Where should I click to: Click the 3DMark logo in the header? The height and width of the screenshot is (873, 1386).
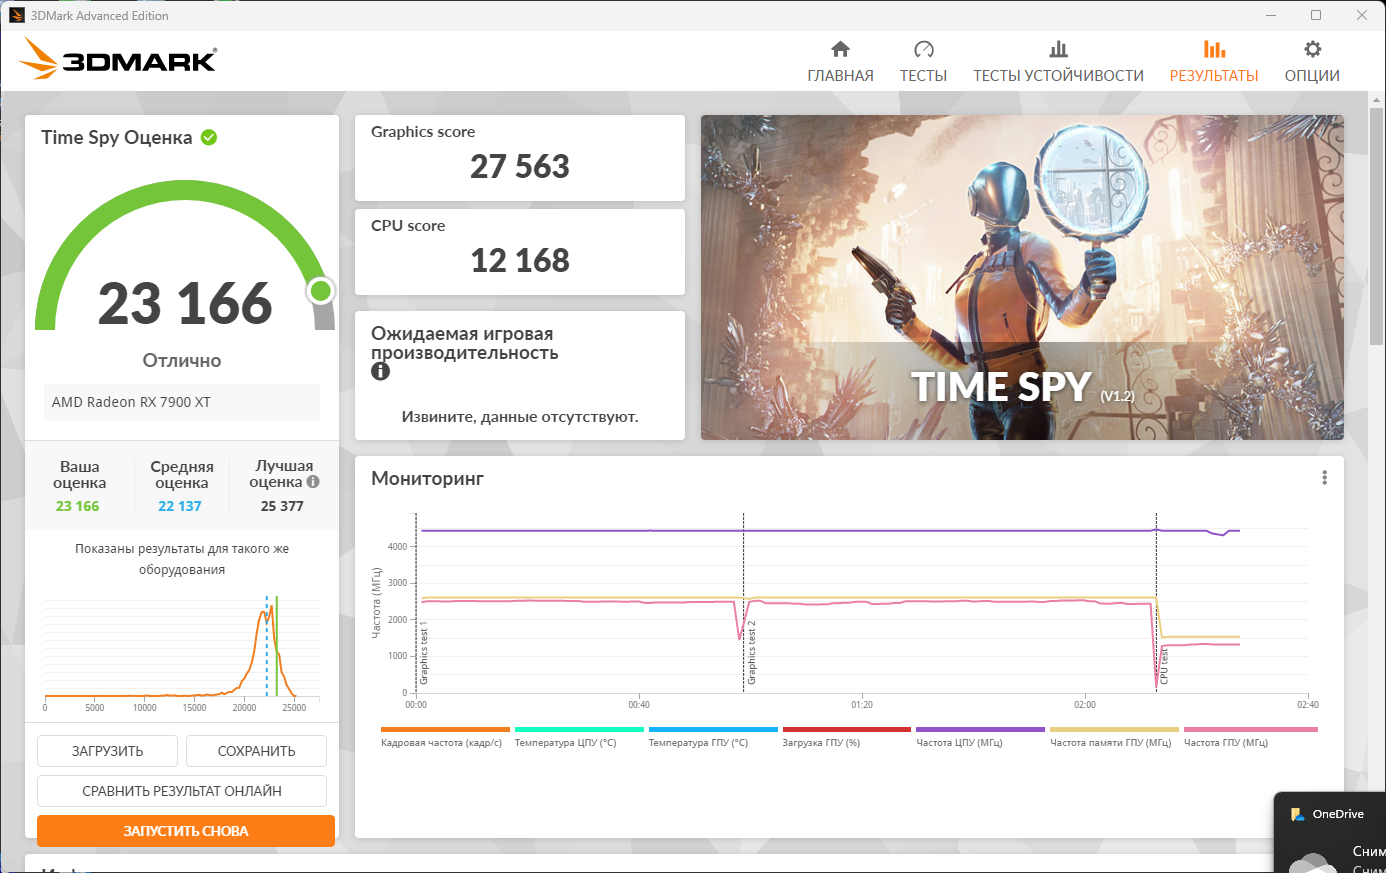click(x=118, y=60)
